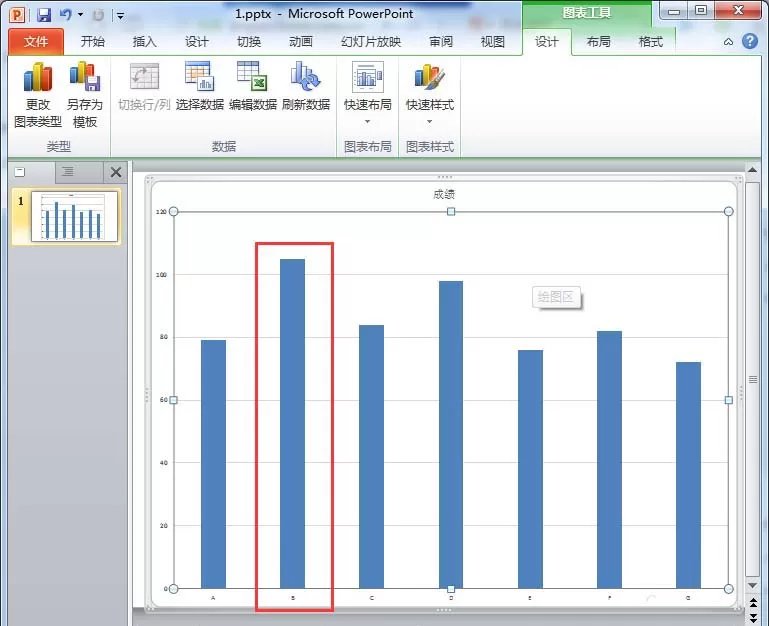Select the bar for category G

click(688, 475)
